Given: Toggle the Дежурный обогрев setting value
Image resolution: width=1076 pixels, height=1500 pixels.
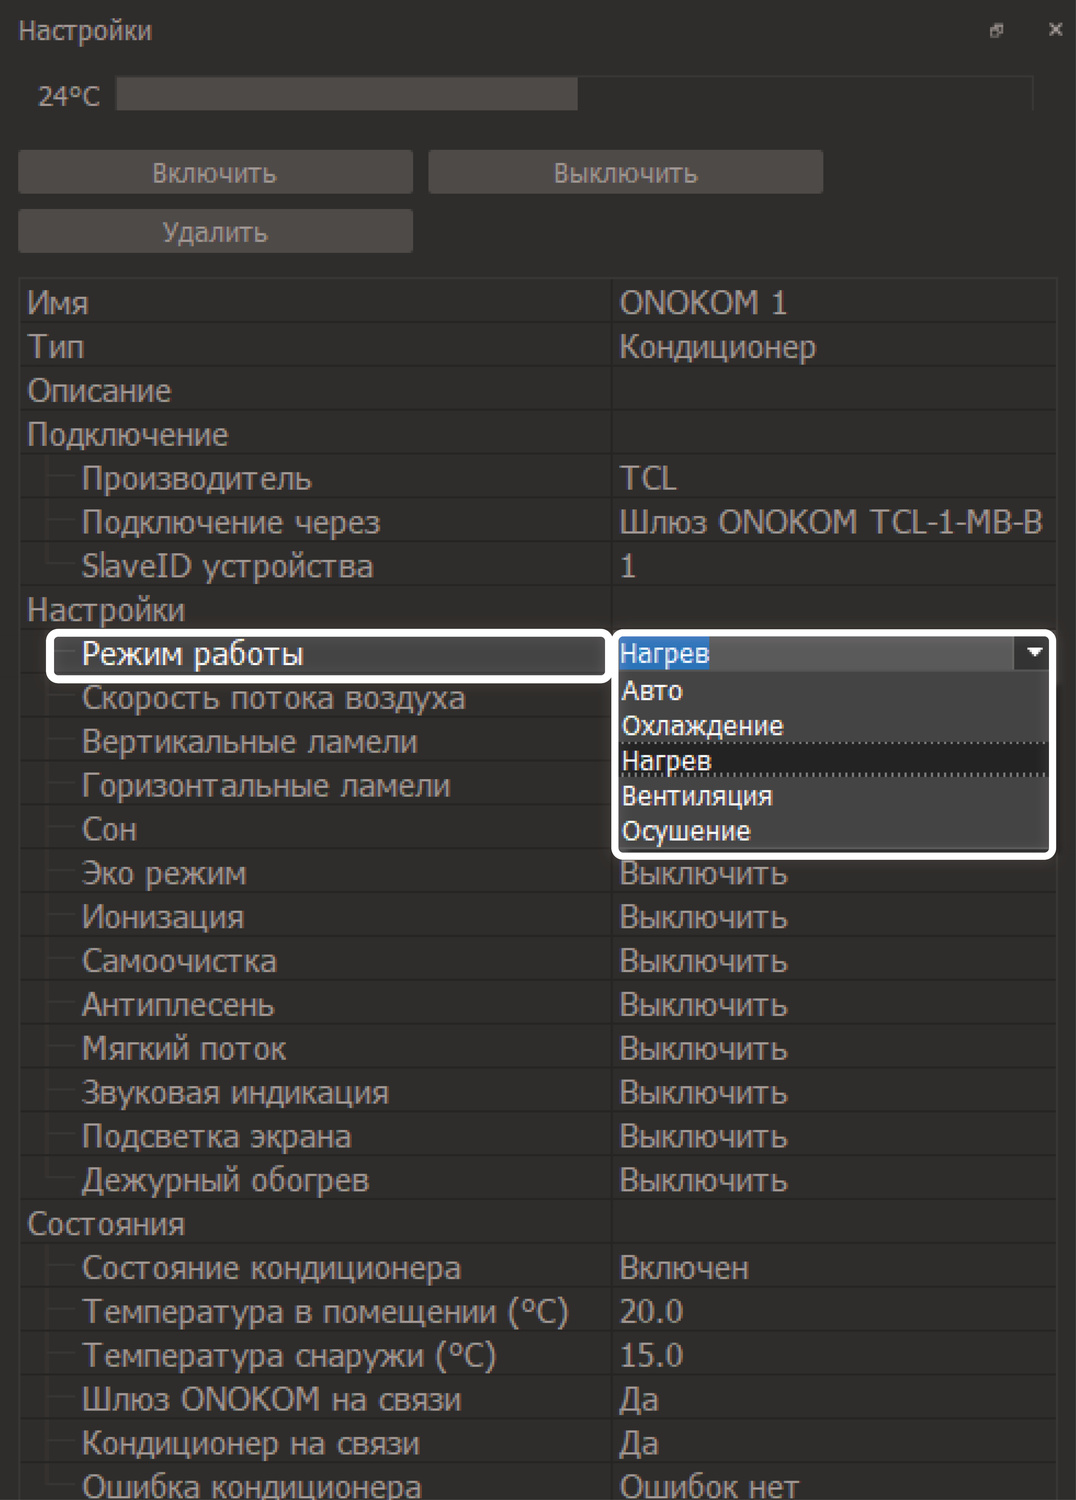Looking at the screenshot, I should [x=832, y=1181].
